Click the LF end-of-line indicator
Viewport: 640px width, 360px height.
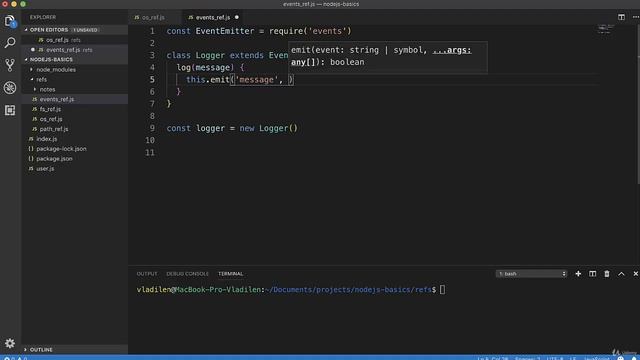(x=573, y=358)
